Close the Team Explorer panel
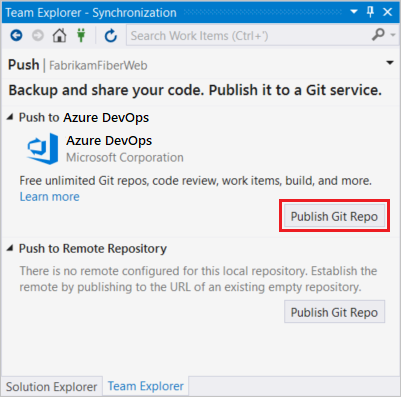 tap(388, 12)
